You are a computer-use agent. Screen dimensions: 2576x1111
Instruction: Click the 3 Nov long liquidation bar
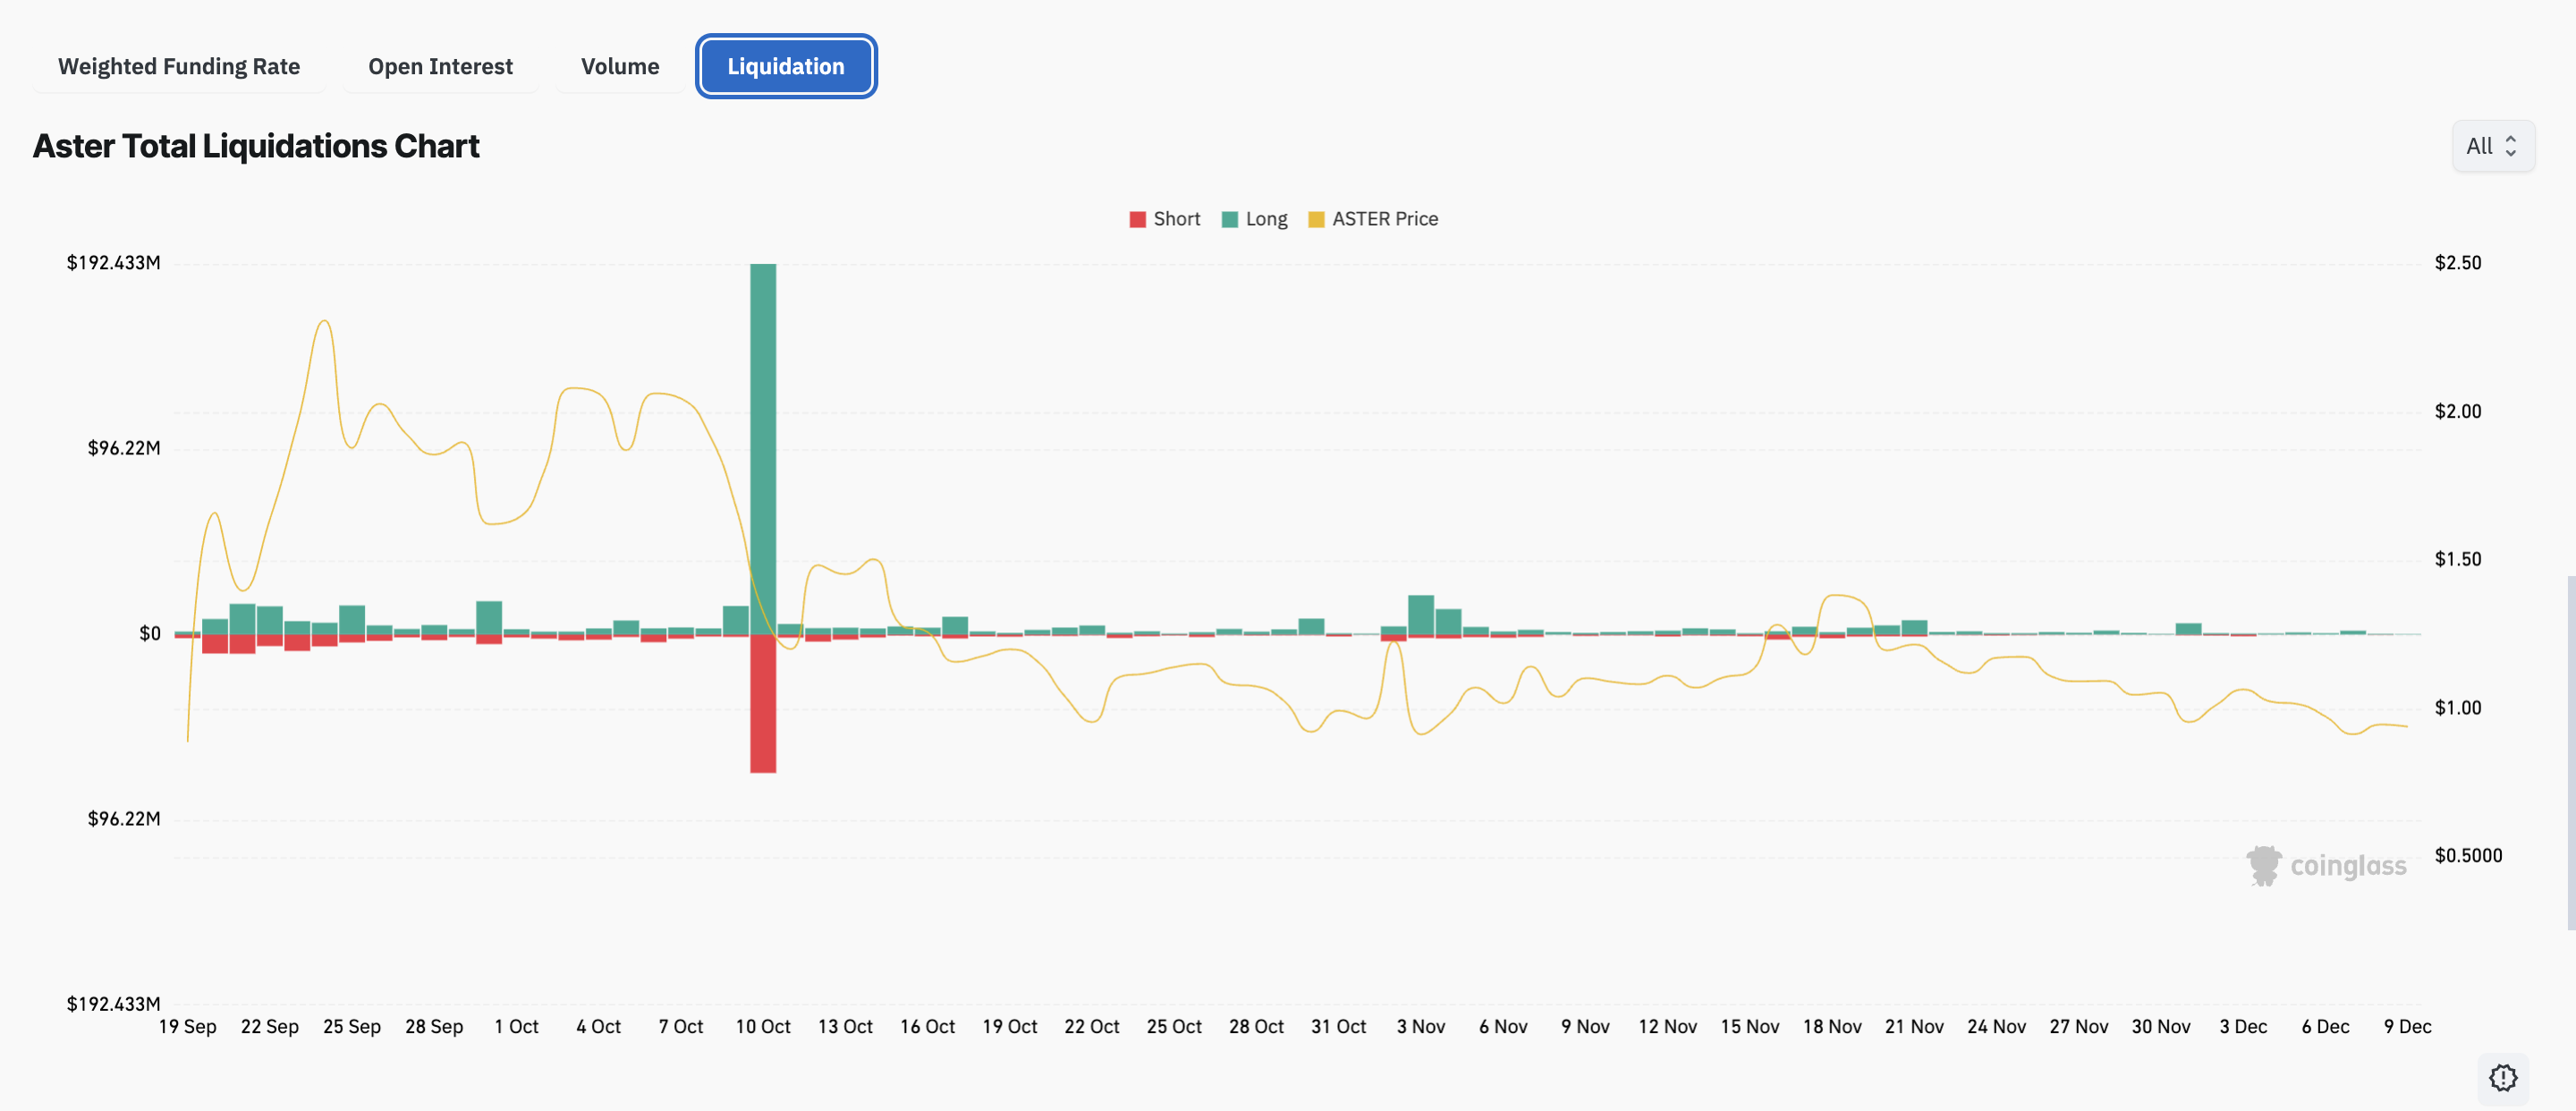[x=1420, y=614]
